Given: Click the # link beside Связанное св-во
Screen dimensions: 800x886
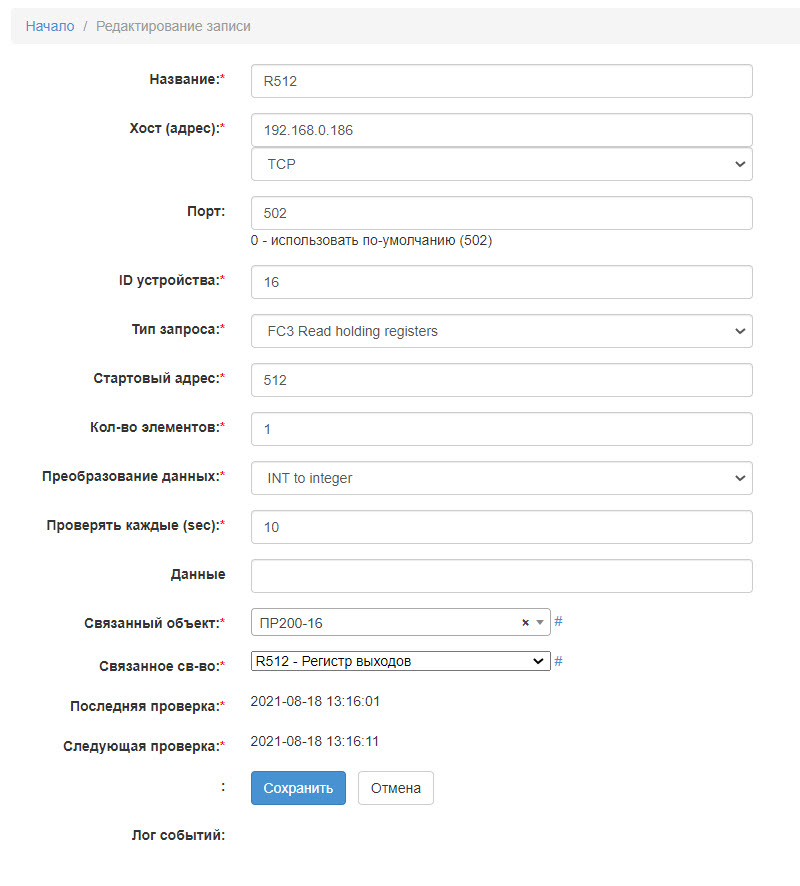Looking at the screenshot, I should 558,661.
